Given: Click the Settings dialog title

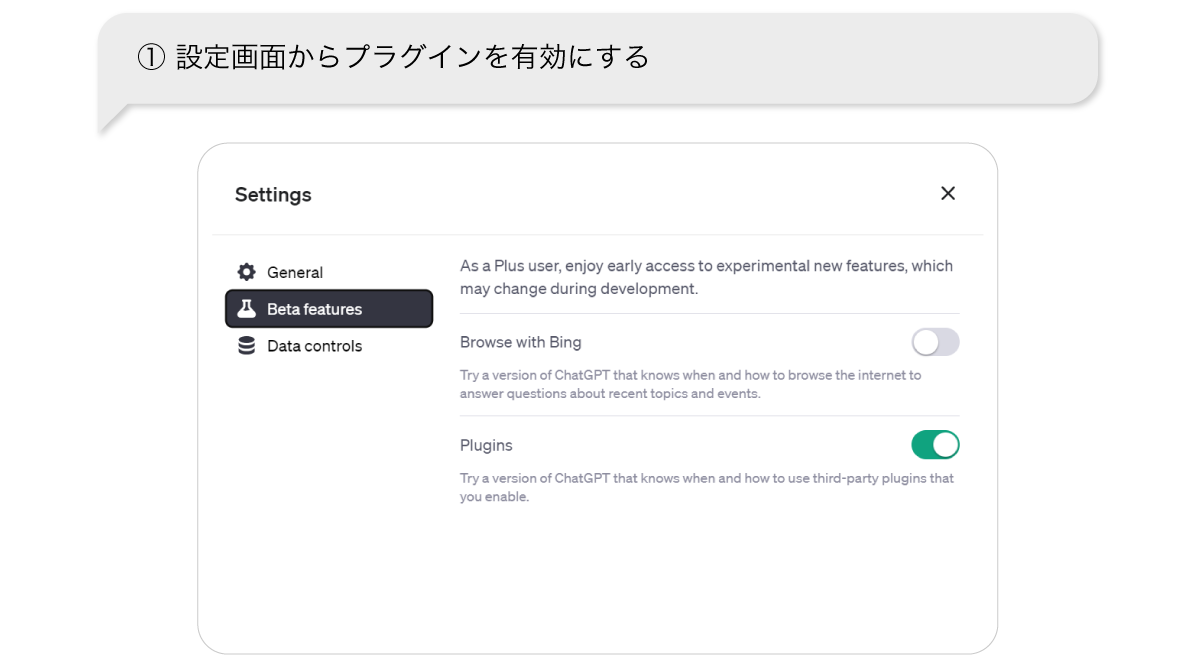Looking at the screenshot, I should (x=273, y=195).
